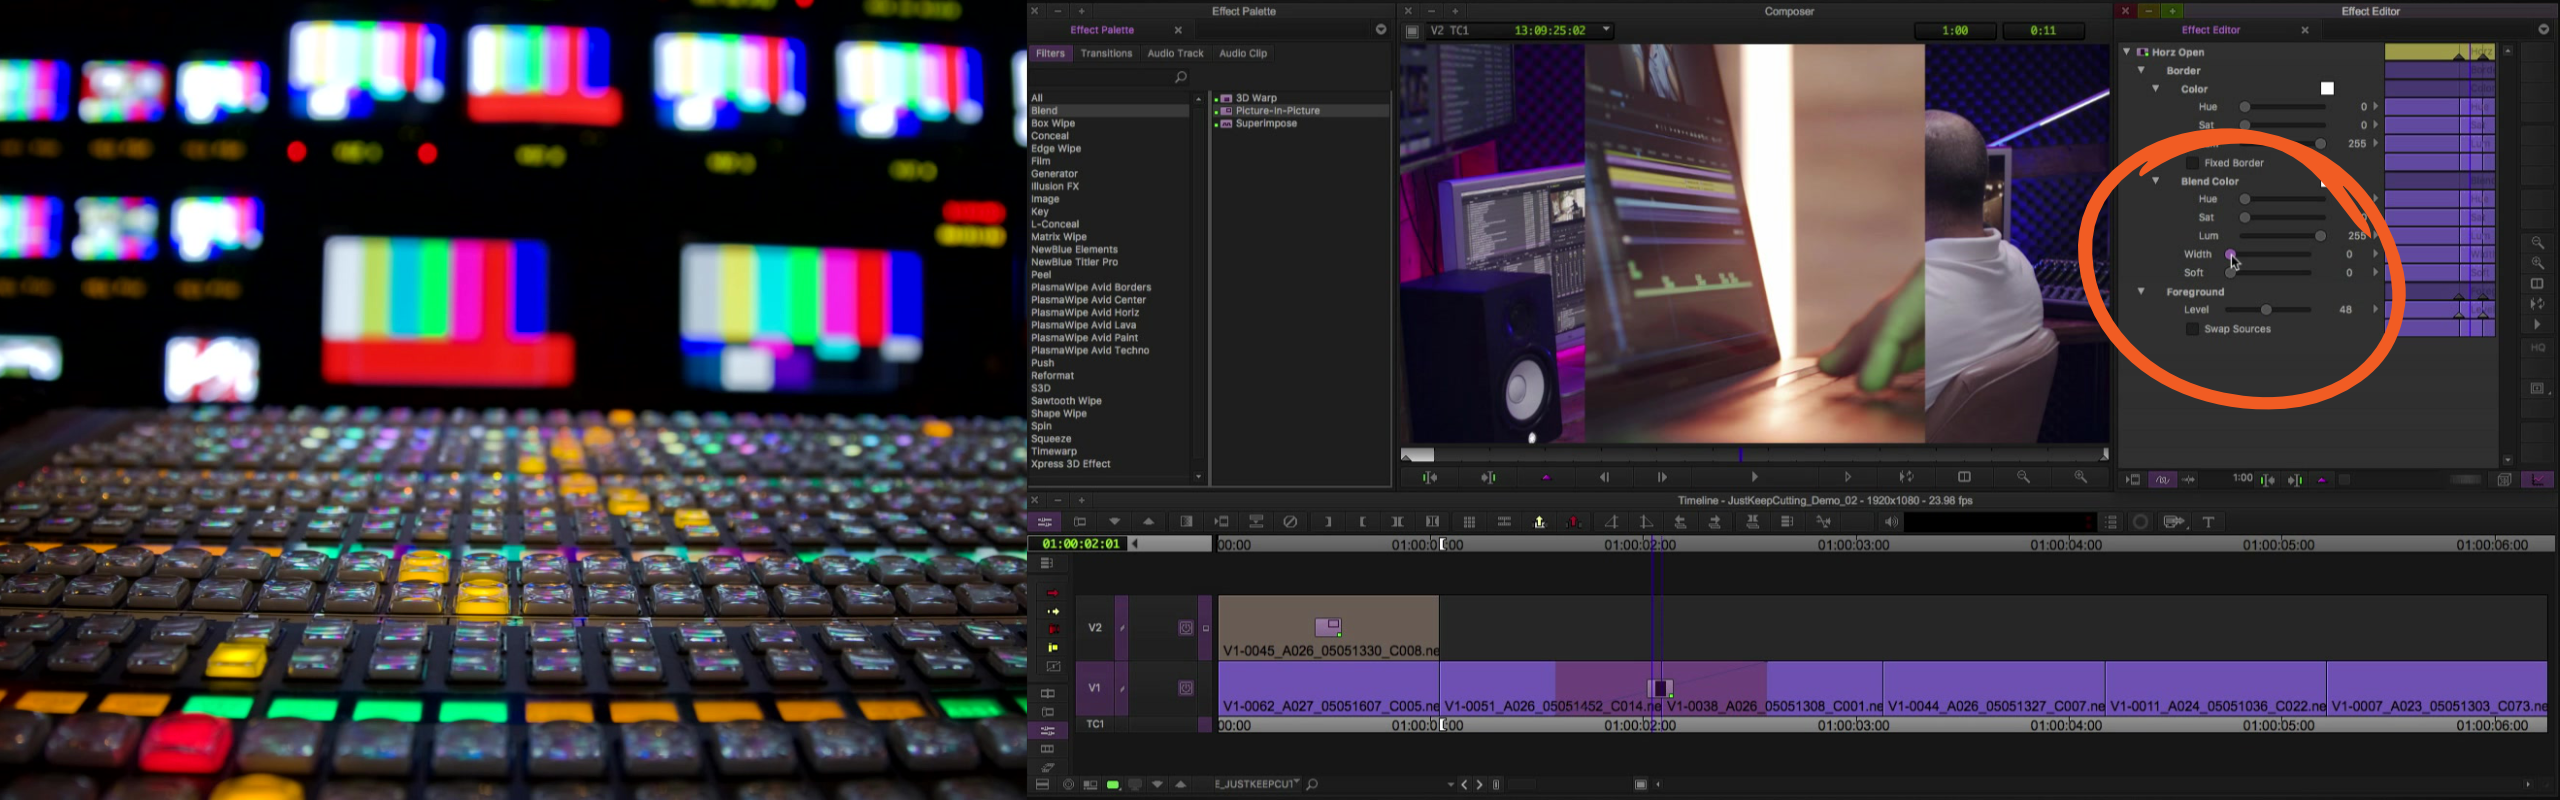The height and width of the screenshot is (800, 2560).
Task: Switch to the Audio Track tab
Action: (1175, 54)
